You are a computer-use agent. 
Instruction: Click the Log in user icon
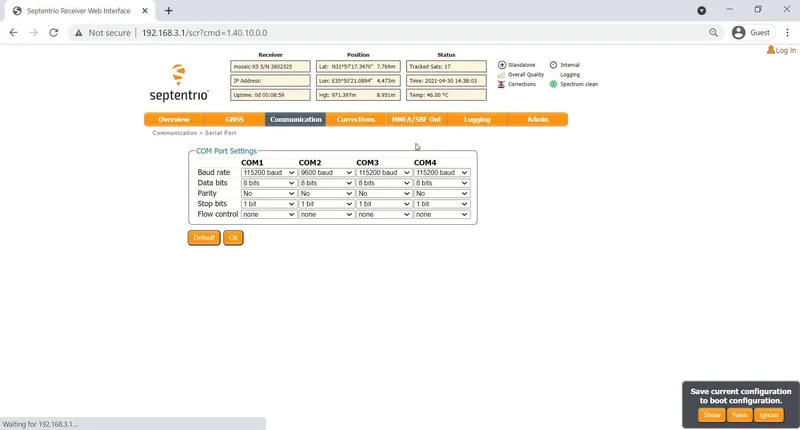pyautogui.click(x=770, y=50)
